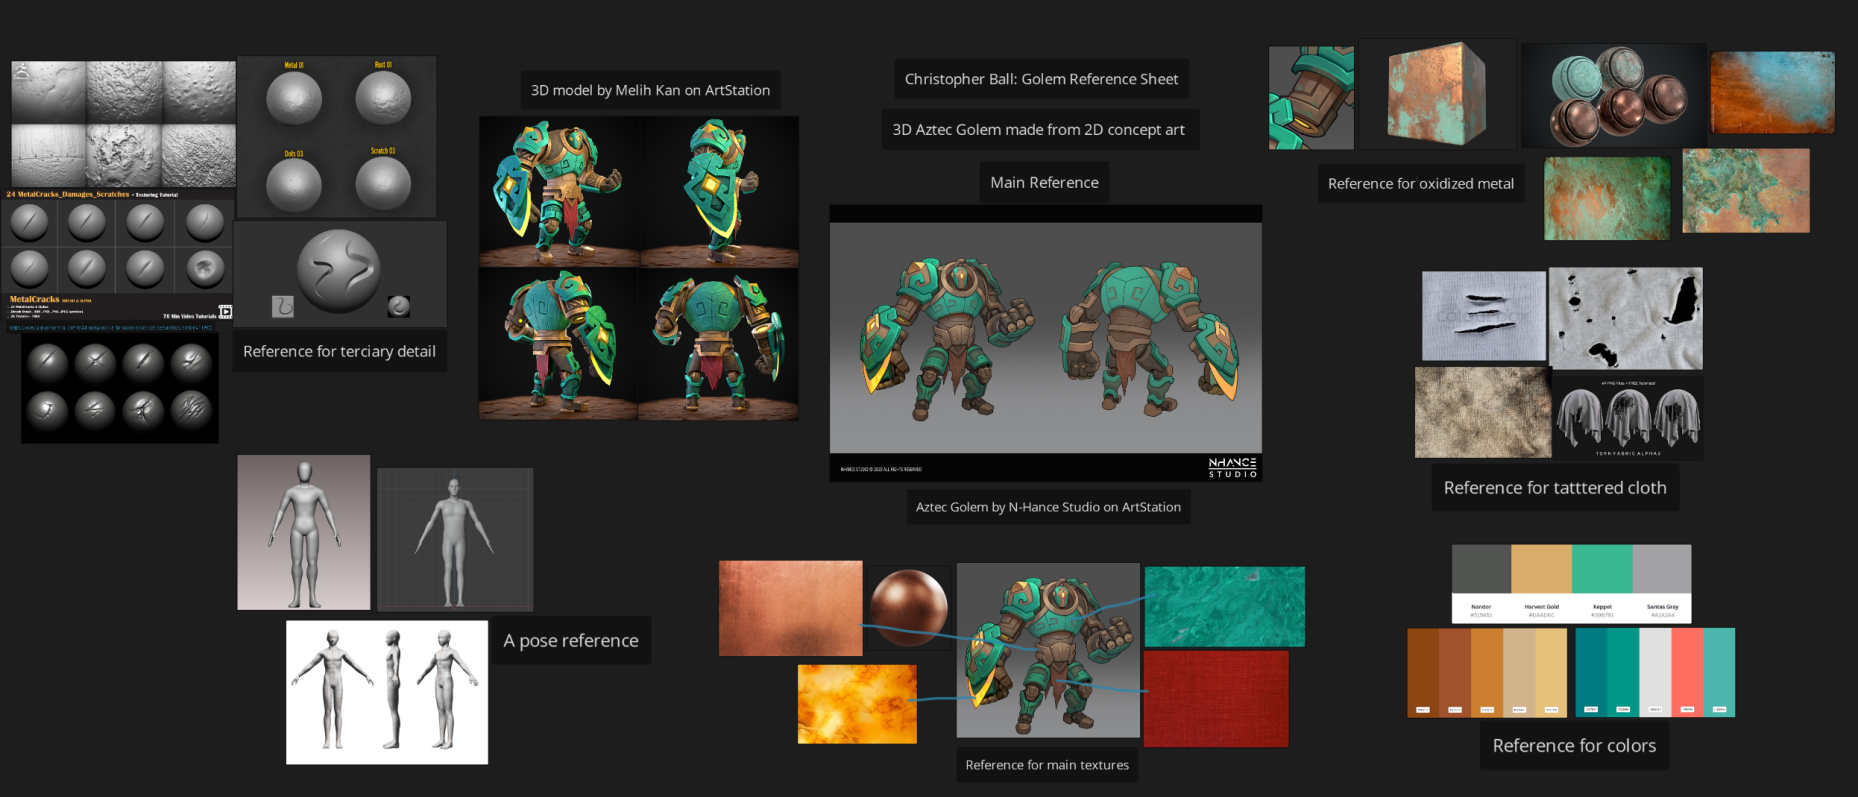Click the 'Reference for colors' label
Screen dimensions: 1858x797
pos(1574,746)
